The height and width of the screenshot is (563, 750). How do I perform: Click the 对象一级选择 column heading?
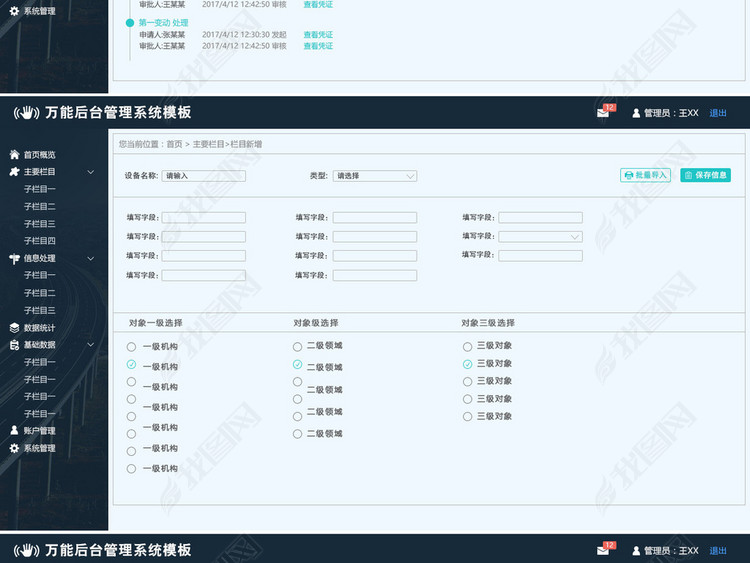click(x=155, y=323)
